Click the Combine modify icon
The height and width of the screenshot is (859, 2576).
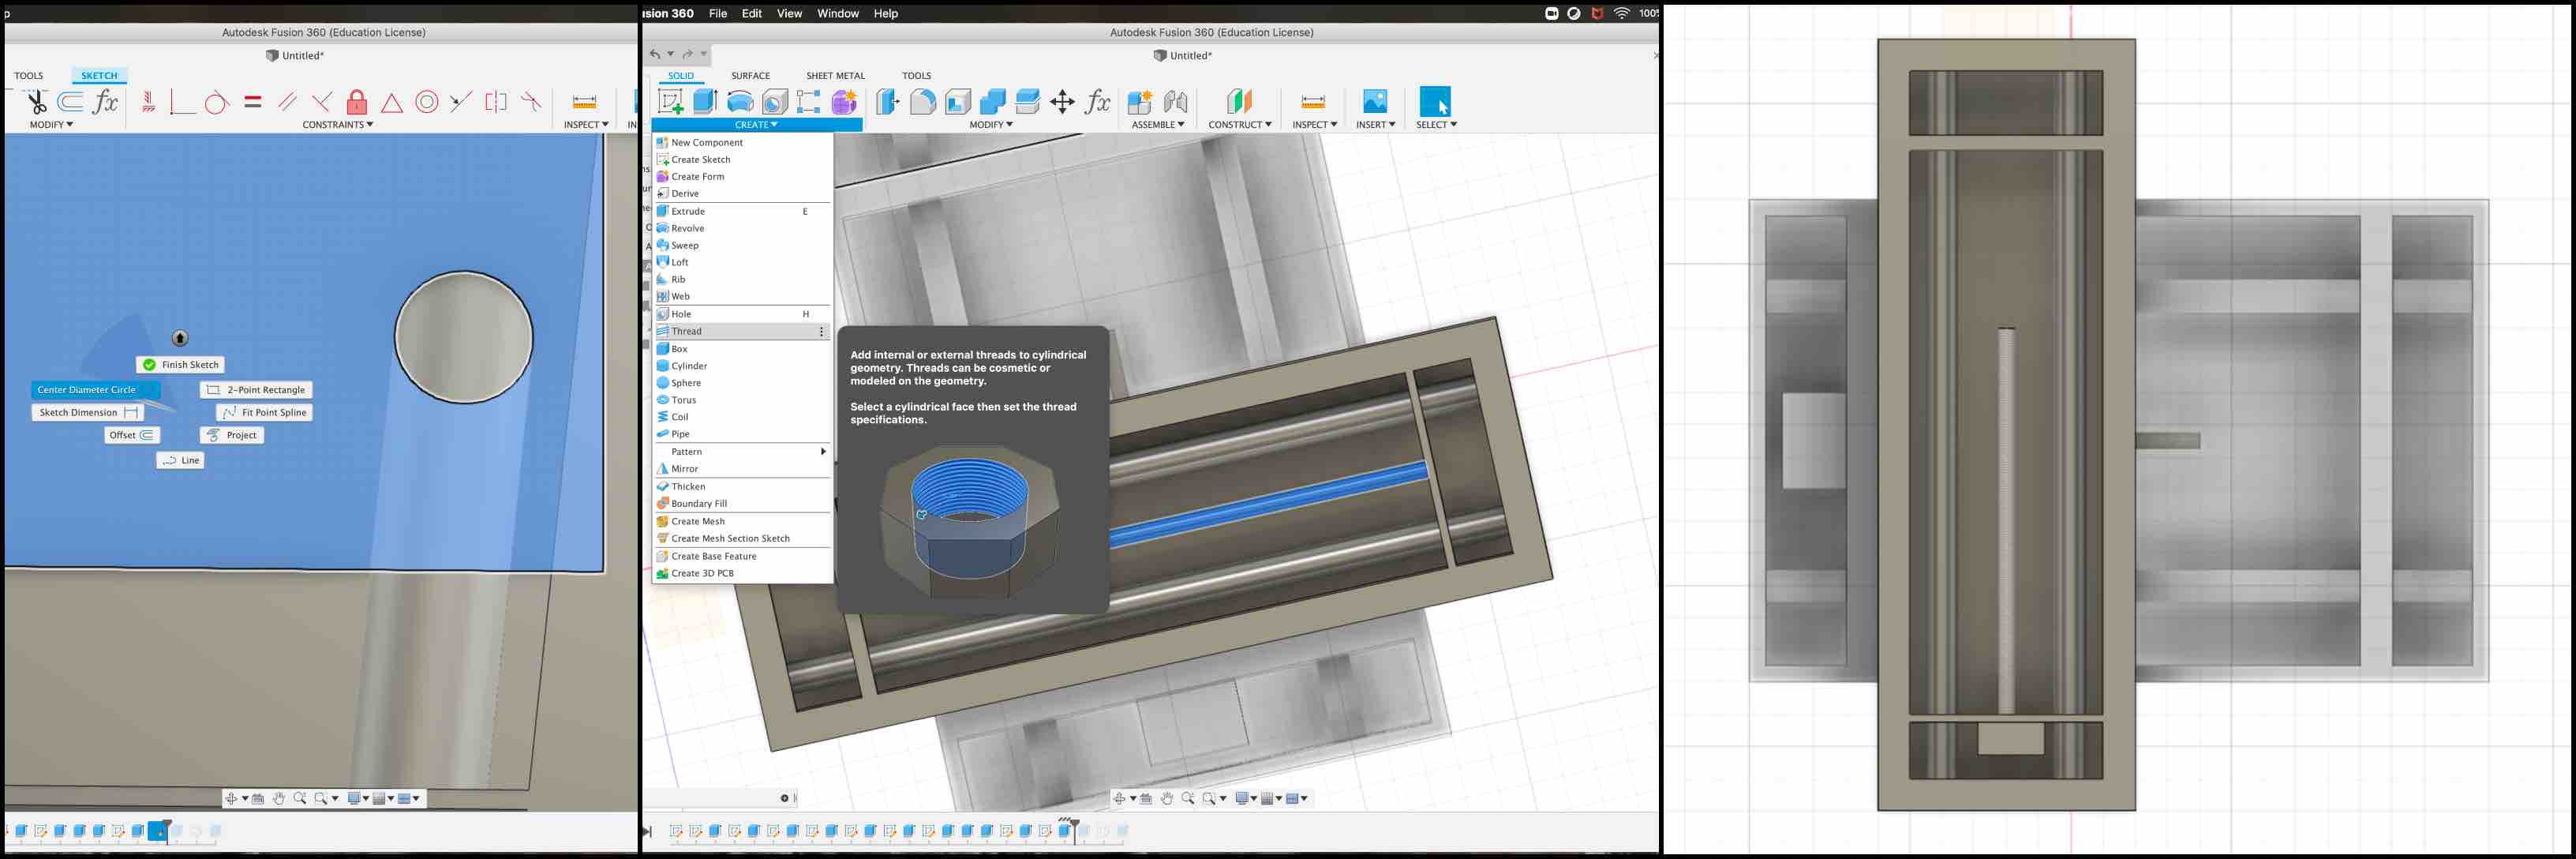[993, 101]
